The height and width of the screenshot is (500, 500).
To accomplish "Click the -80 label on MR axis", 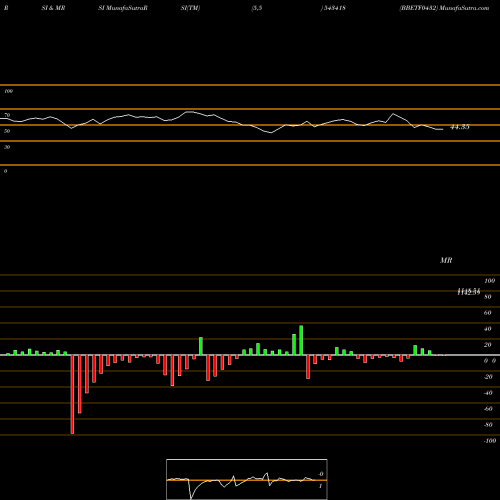I will tap(488, 425).
